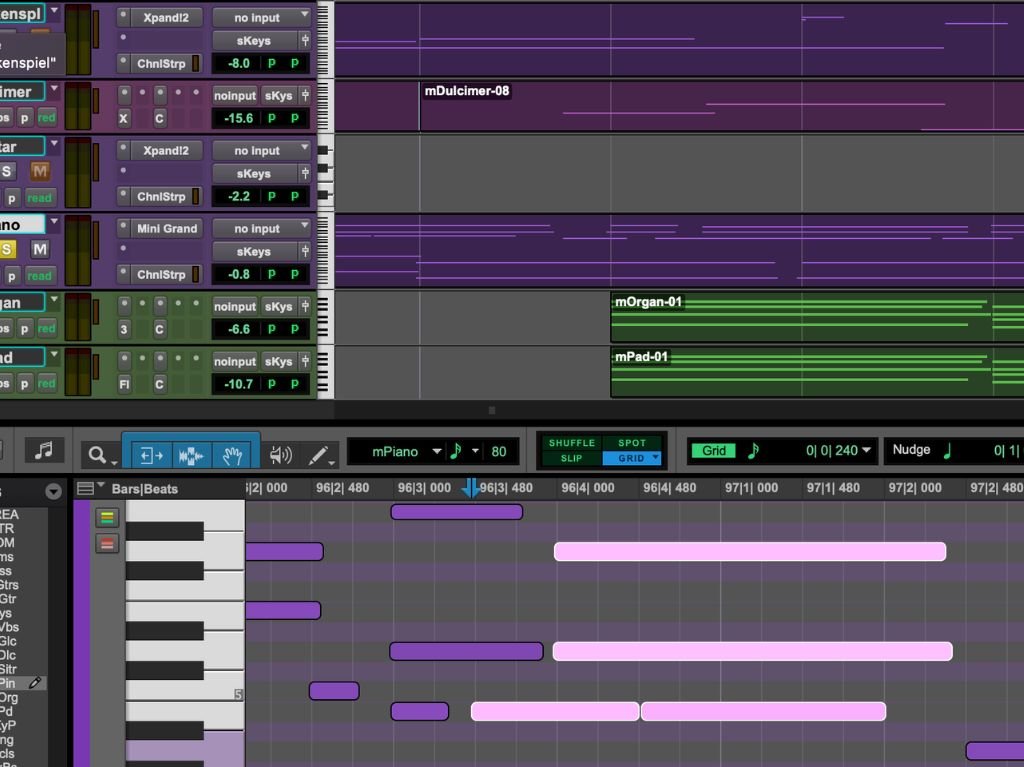Select 'Org' in the MIDI editor track list

[x=9, y=697]
